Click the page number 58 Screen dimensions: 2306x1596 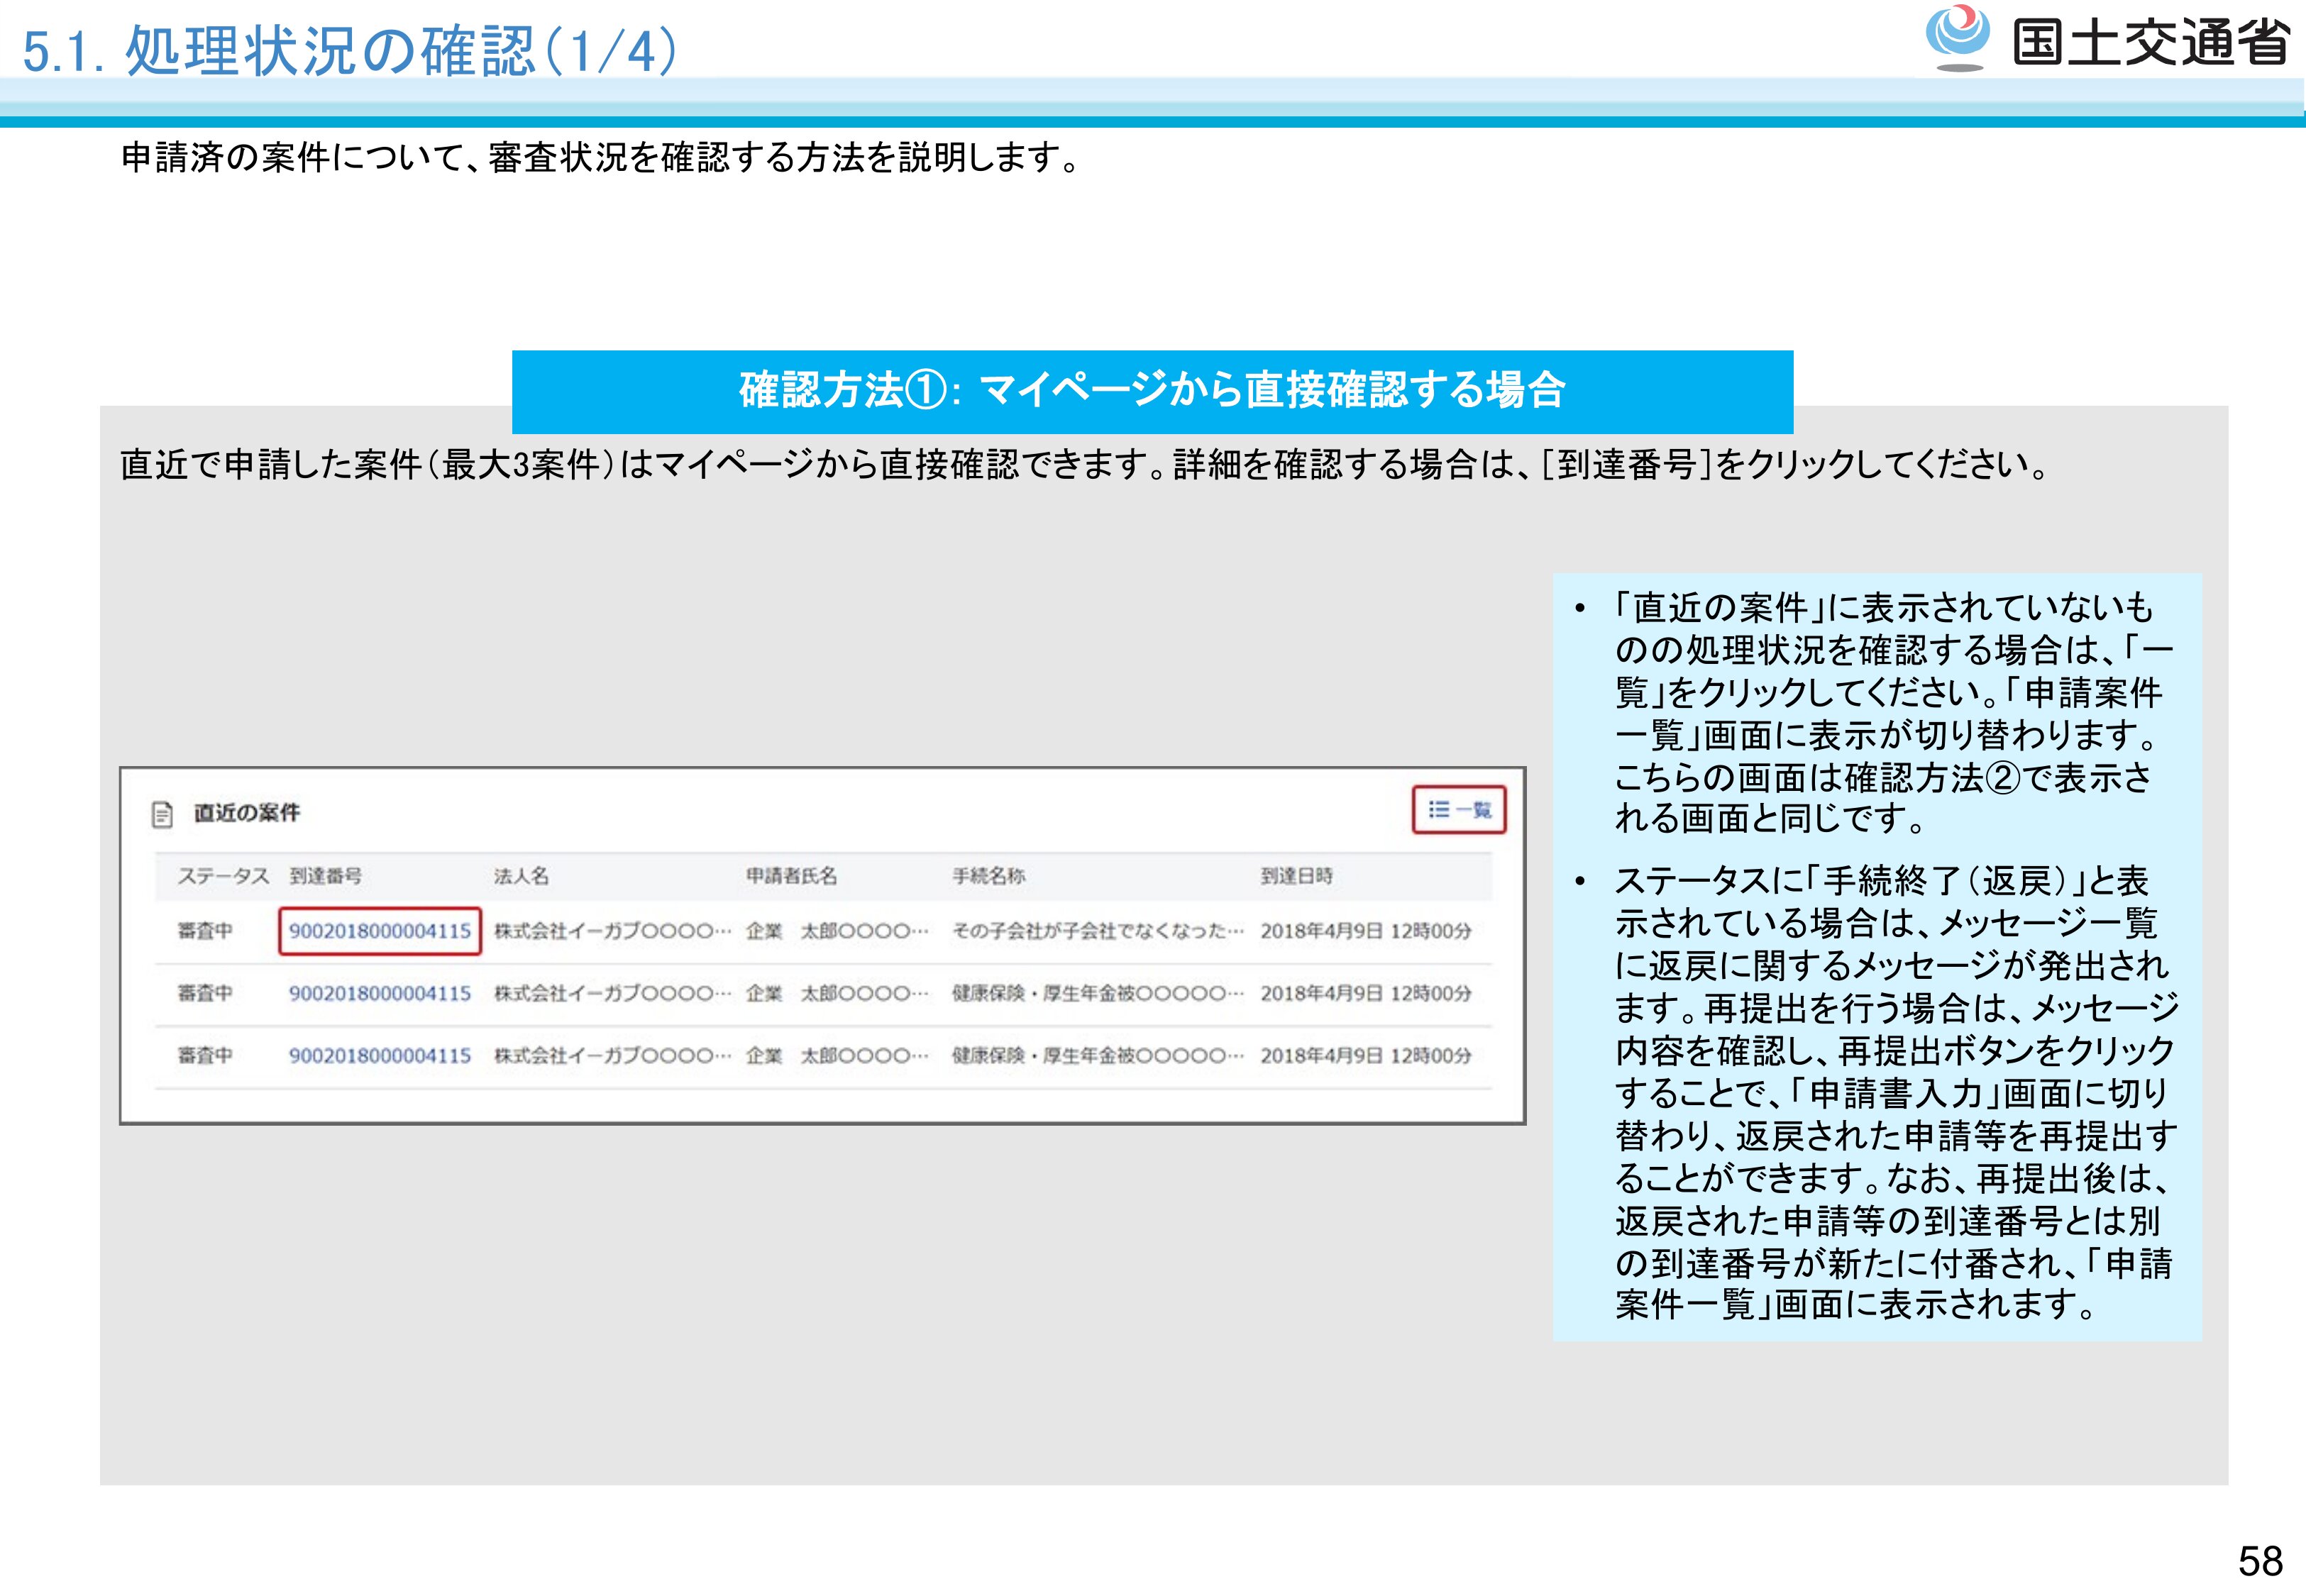[2260, 1560]
